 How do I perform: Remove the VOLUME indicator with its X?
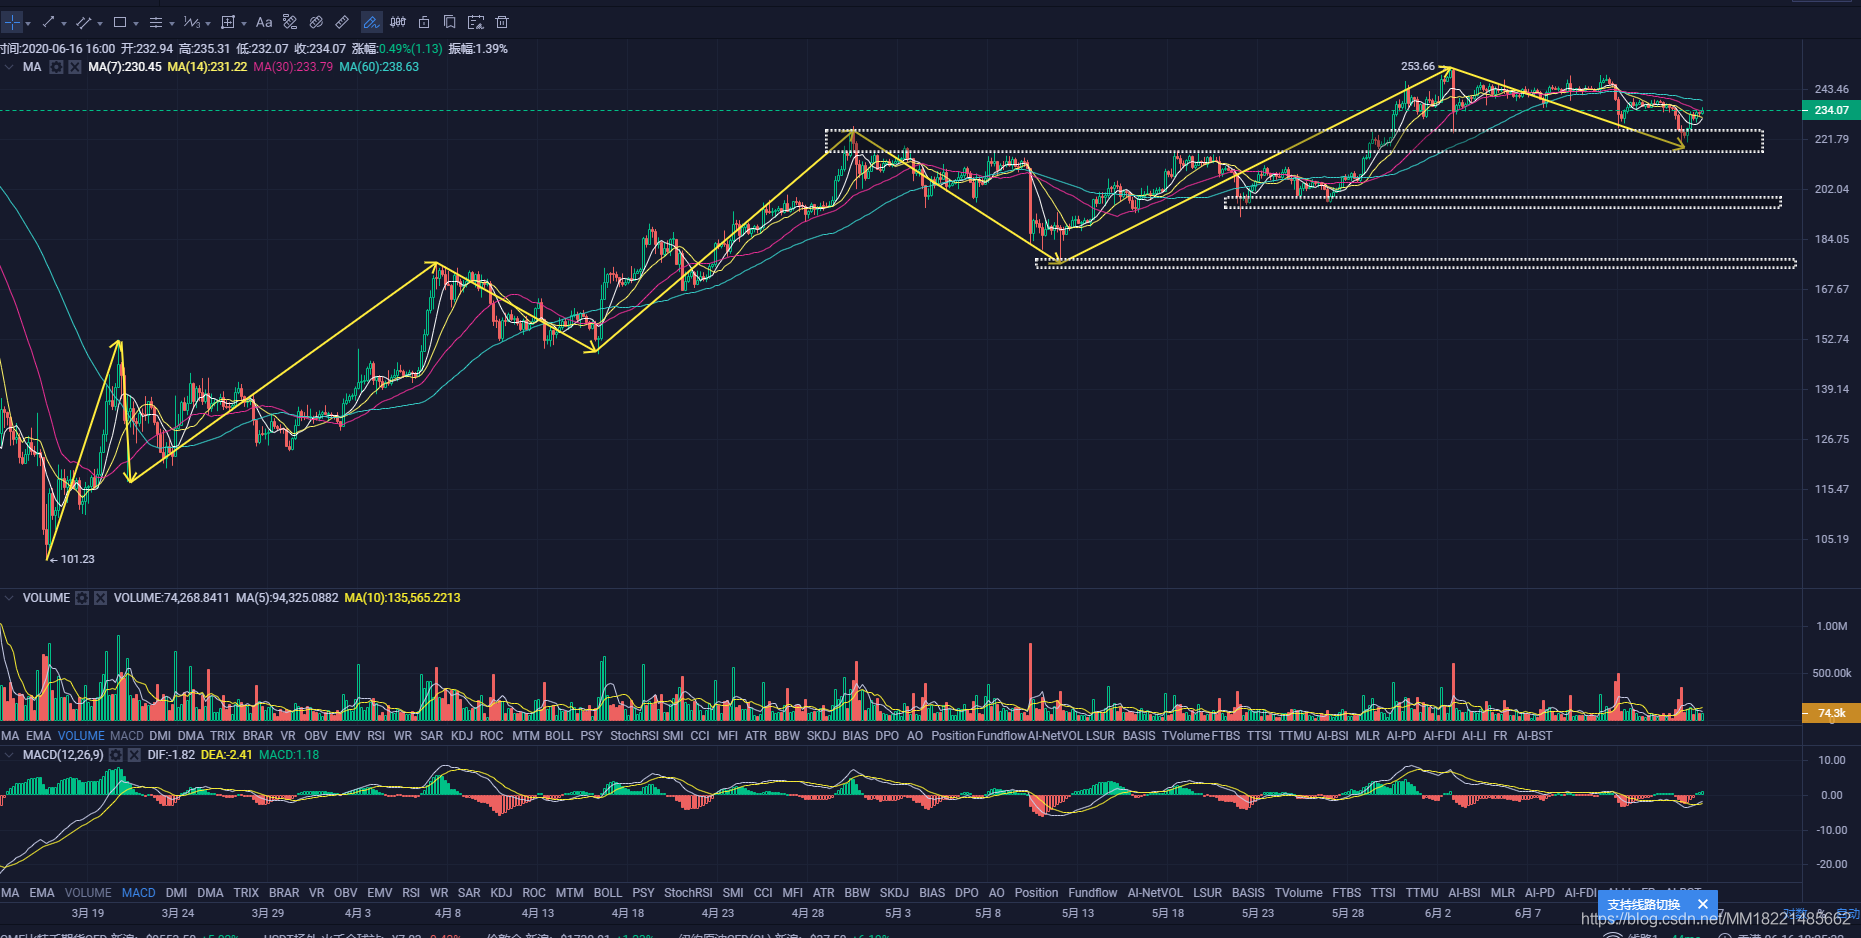pos(100,598)
